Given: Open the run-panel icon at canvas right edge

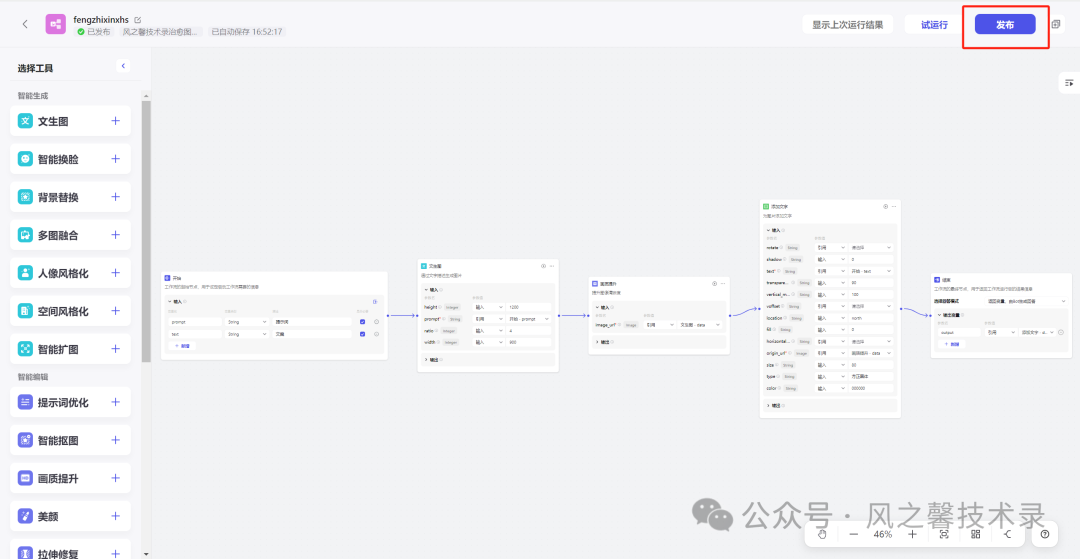Looking at the screenshot, I should [1069, 83].
